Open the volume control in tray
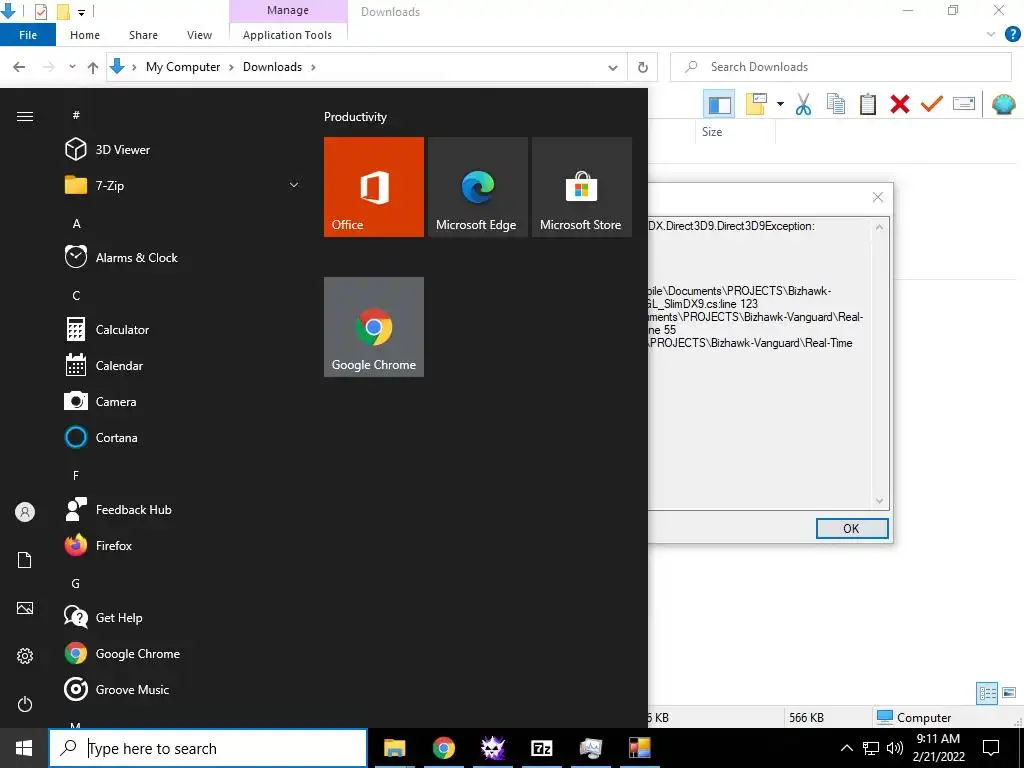The width and height of the screenshot is (1024, 768). [895, 748]
